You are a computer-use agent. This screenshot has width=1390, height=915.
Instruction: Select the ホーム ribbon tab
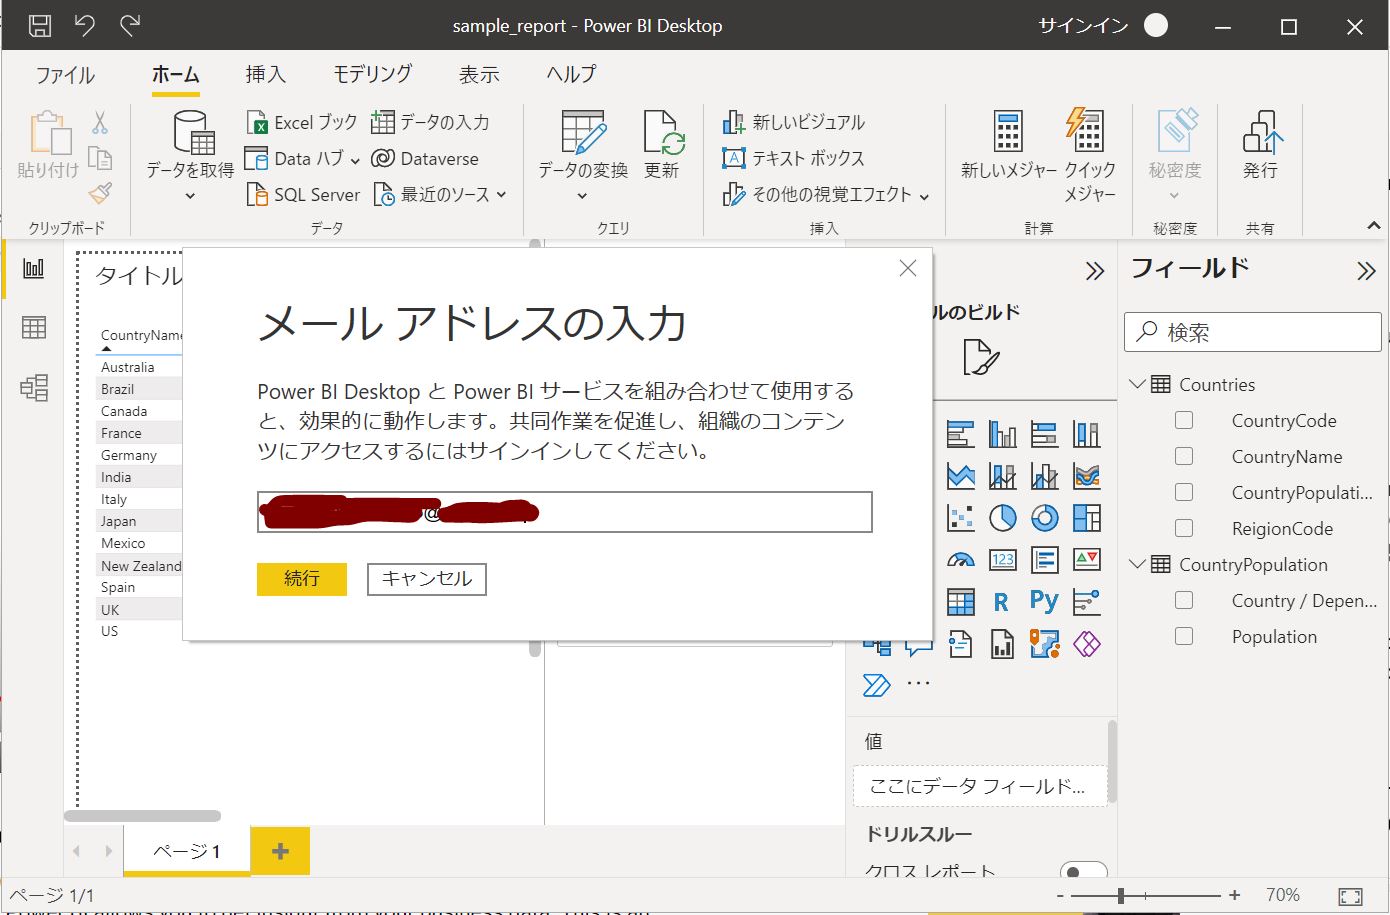(175, 74)
